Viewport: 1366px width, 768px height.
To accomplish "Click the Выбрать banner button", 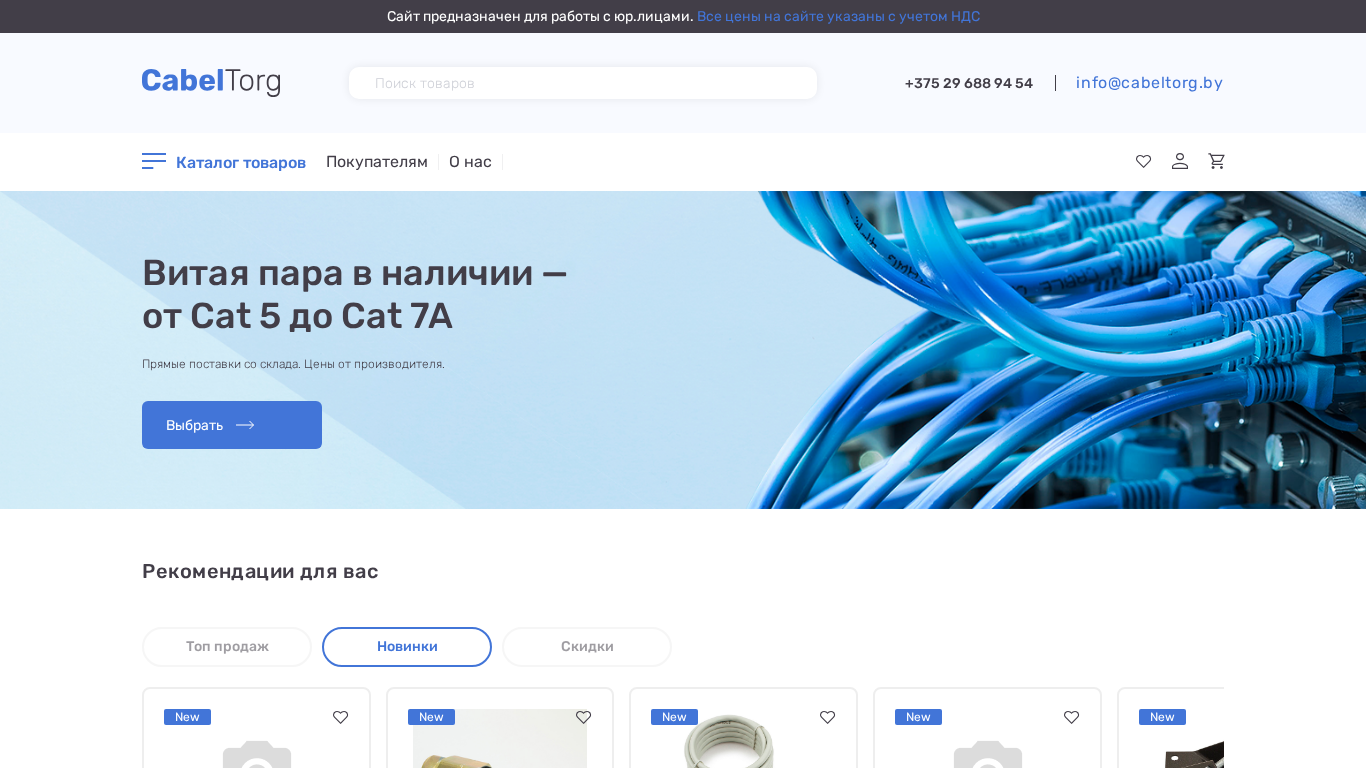I will tap(232, 425).
